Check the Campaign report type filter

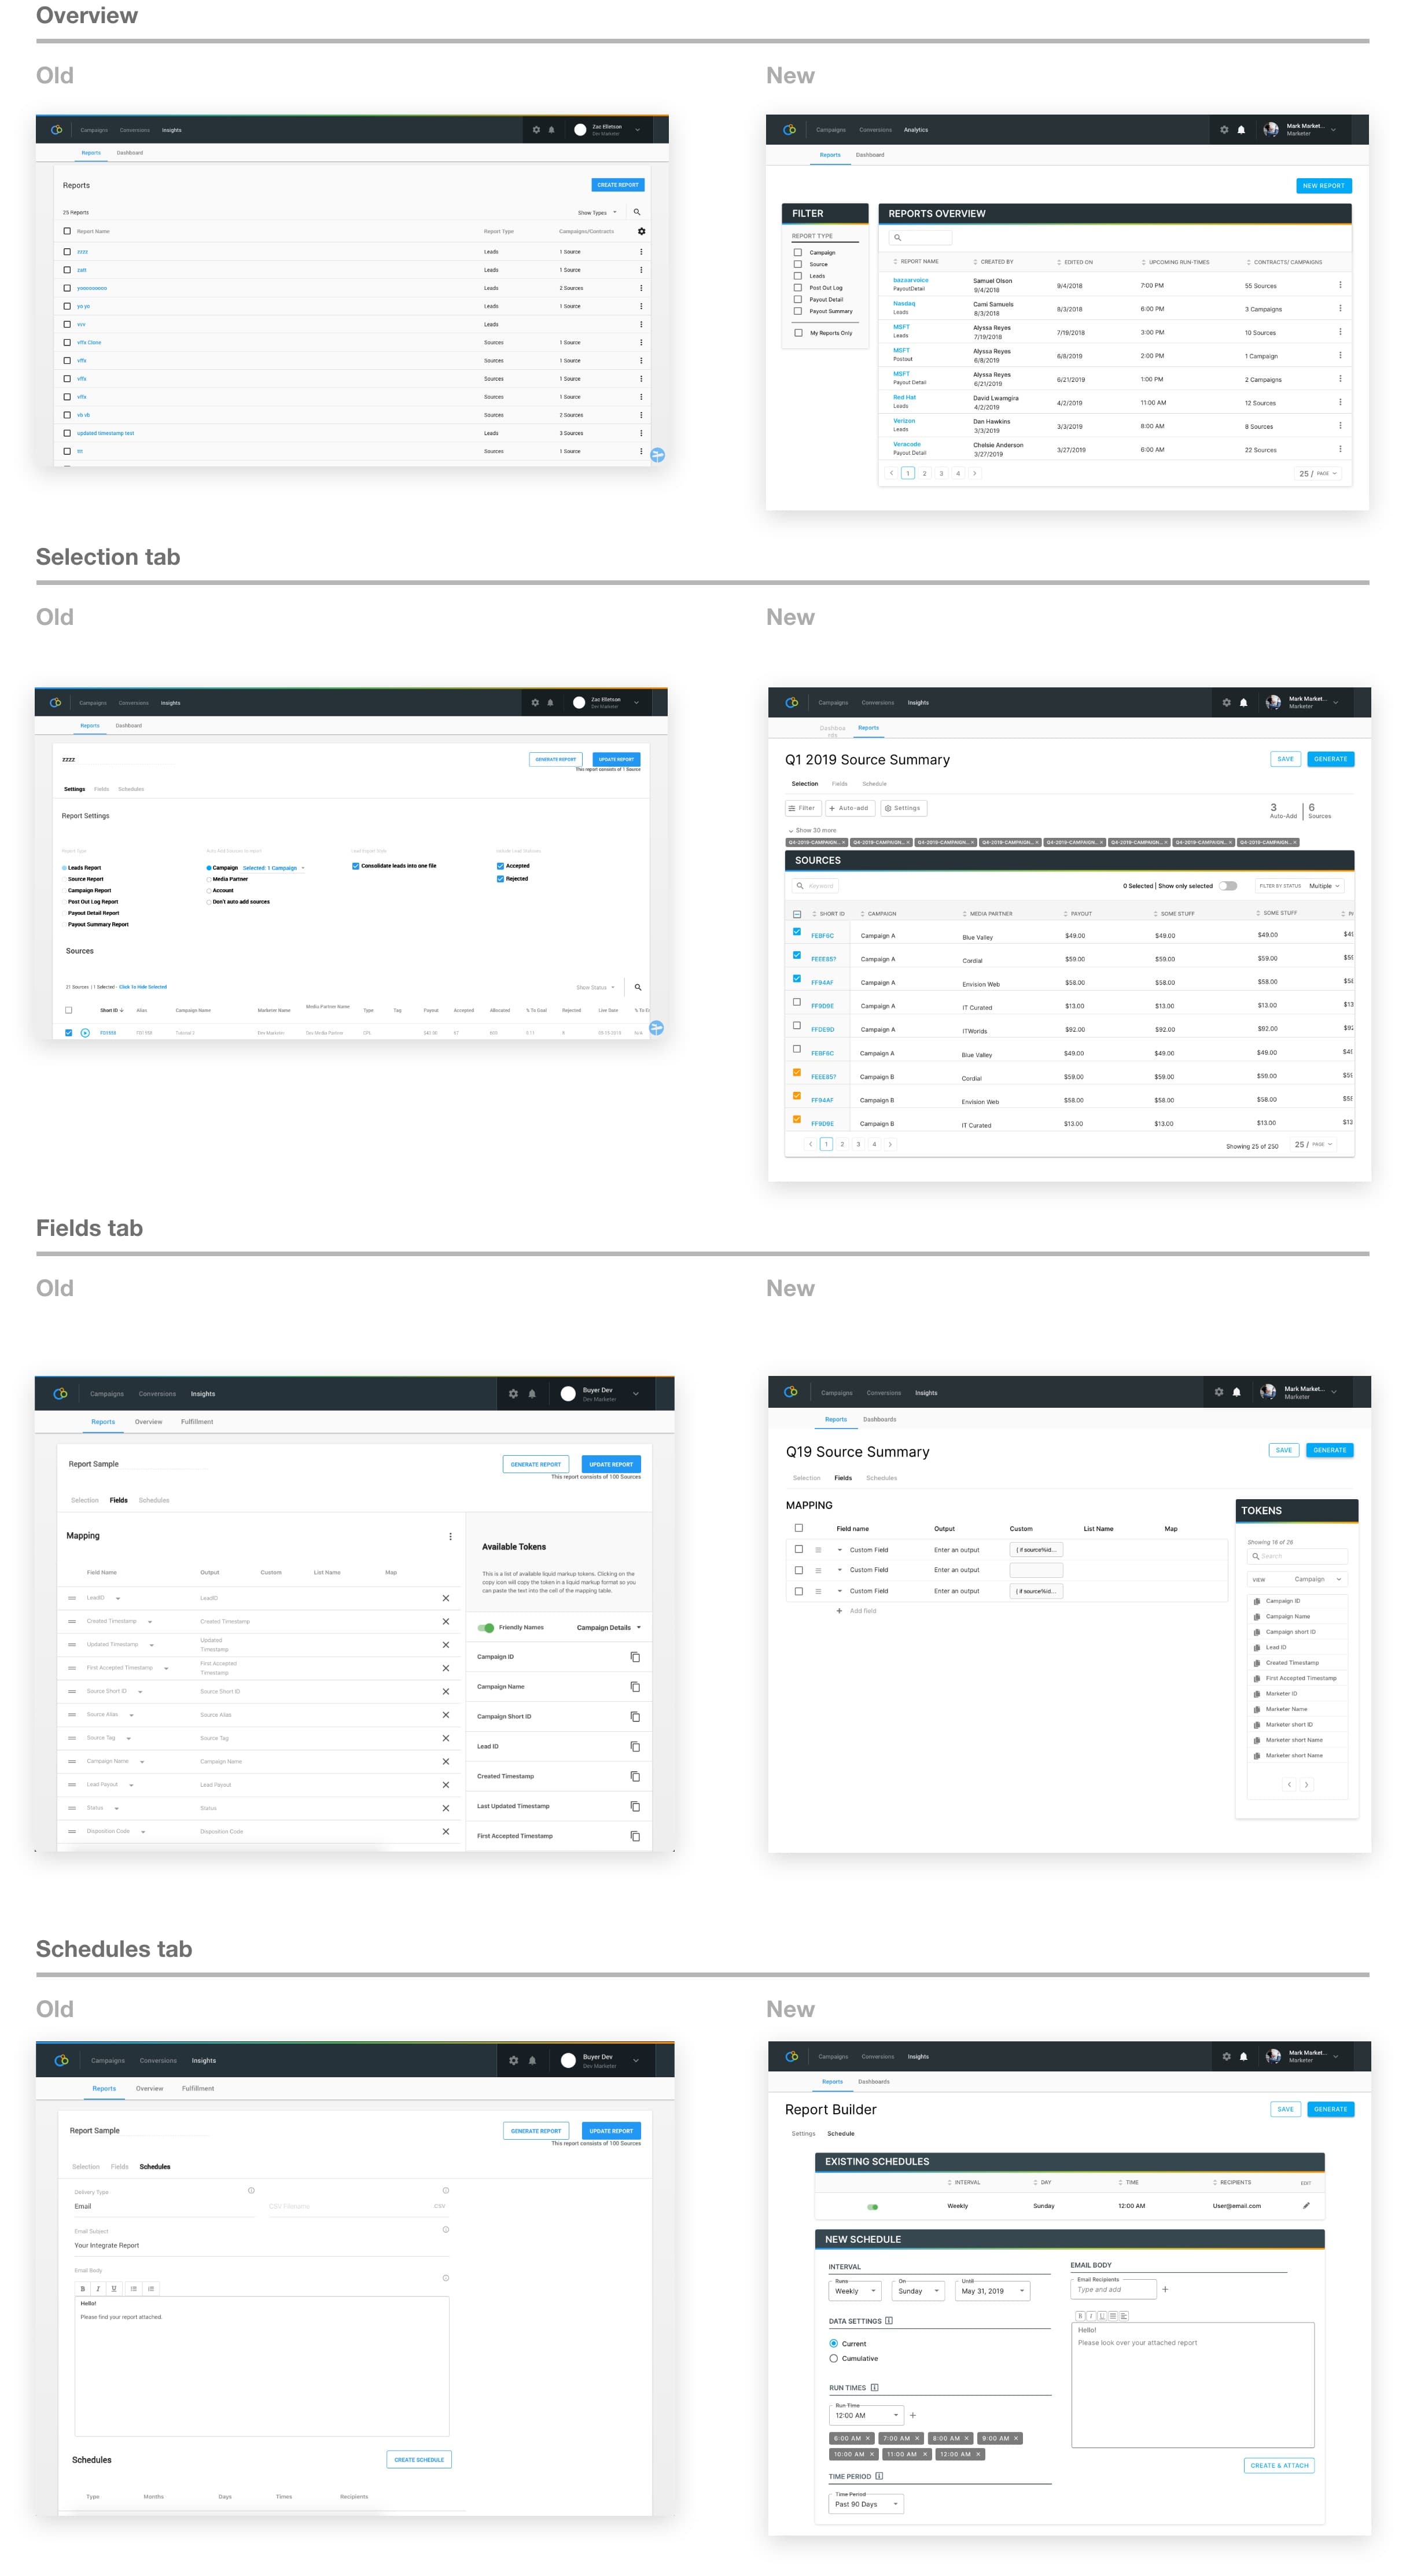coord(798,252)
